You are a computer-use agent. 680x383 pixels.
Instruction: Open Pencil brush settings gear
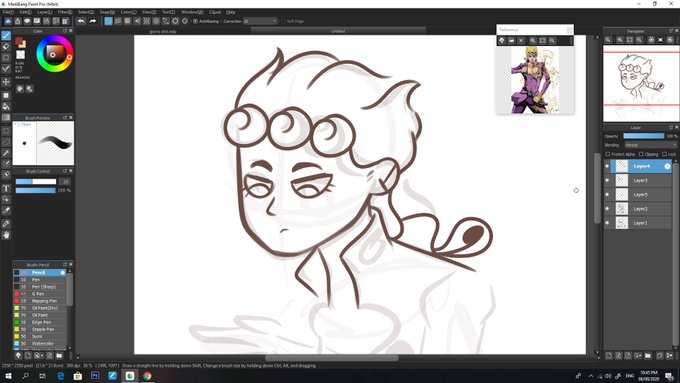63,273
